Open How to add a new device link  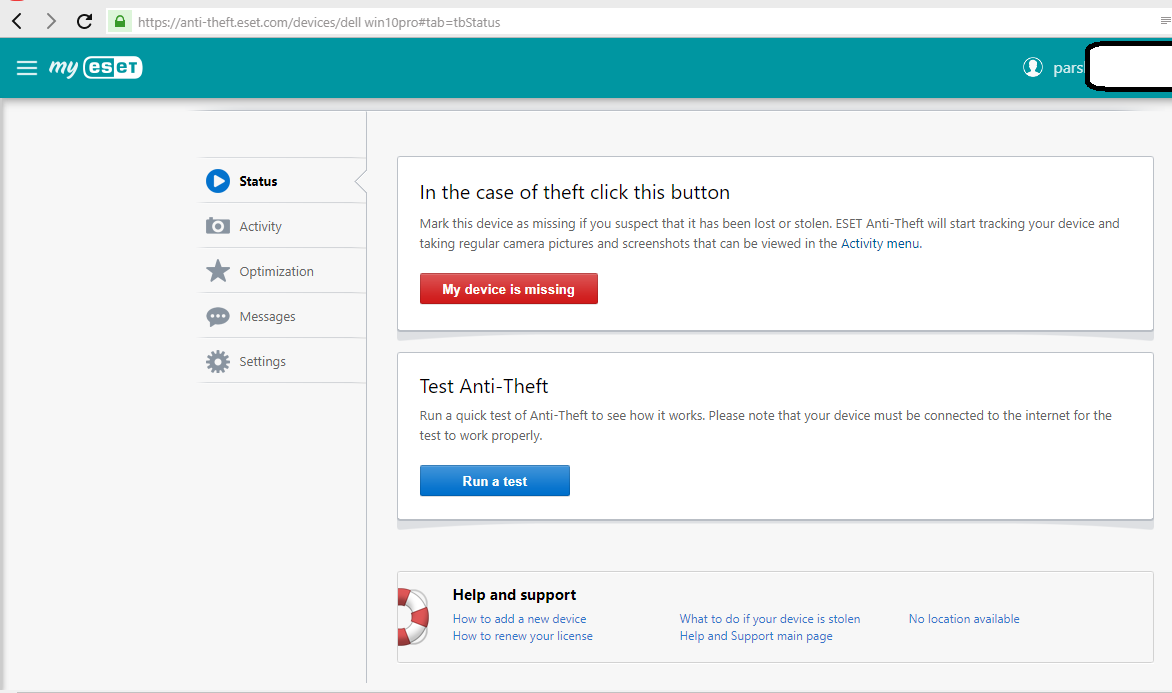[519, 619]
